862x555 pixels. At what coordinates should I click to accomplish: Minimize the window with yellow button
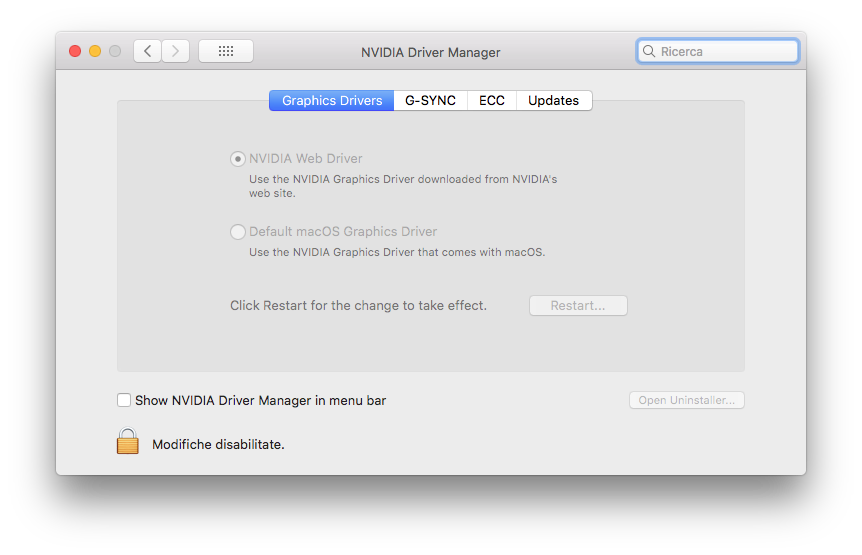(x=95, y=51)
